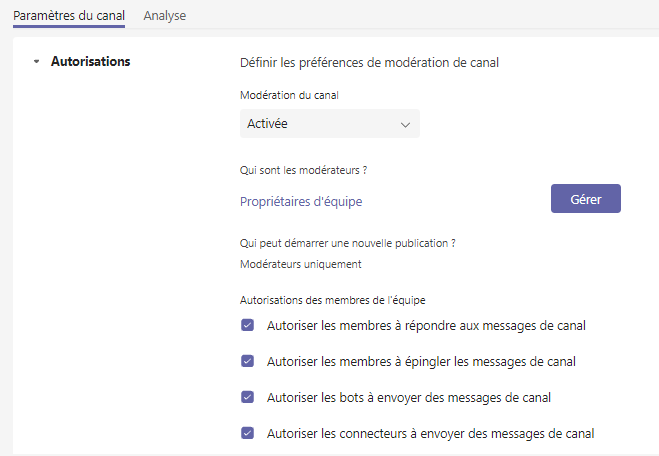Click the Gérer button
The width and height of the screenshot is (659, 456).
coord(585,198)
